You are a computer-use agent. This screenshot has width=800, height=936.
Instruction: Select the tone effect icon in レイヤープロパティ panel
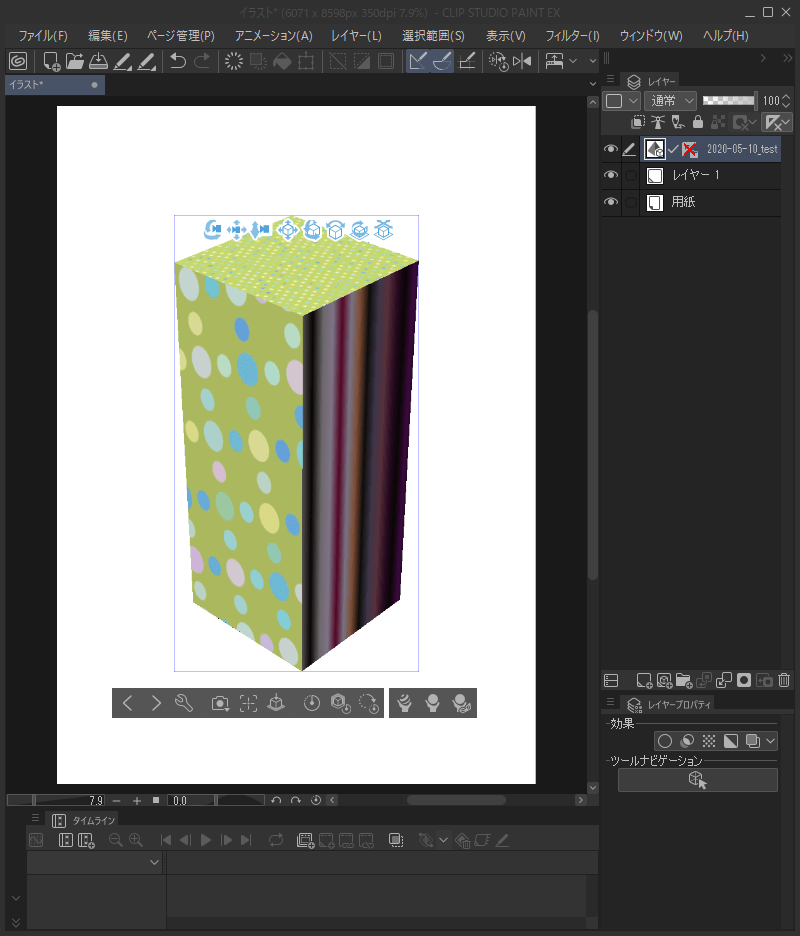tap(709, 740)
